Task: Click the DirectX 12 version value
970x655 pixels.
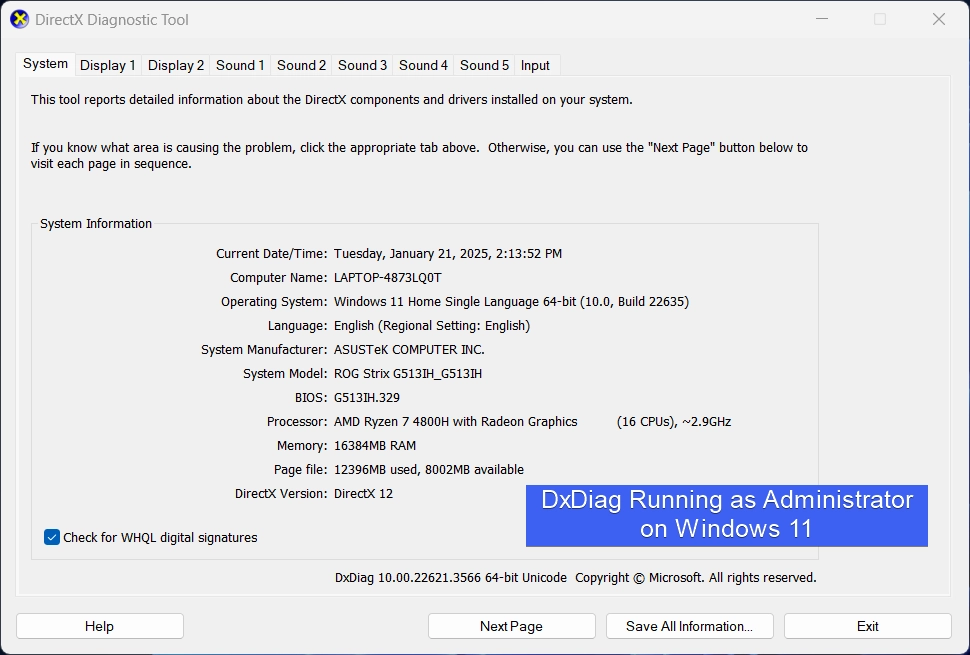Action: coord(364,494)
